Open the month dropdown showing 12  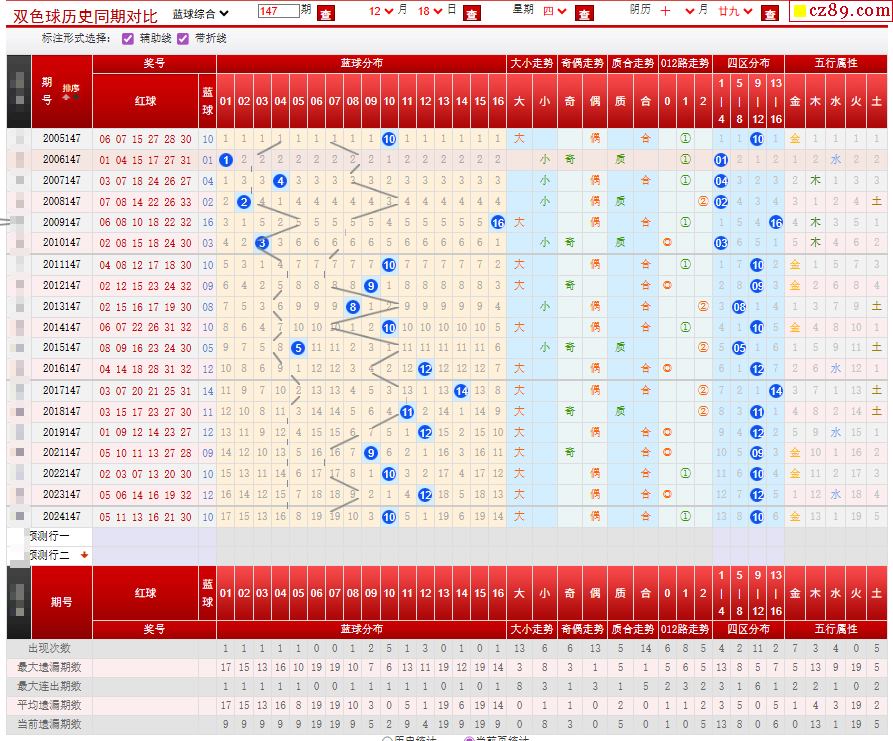(381, 11)
